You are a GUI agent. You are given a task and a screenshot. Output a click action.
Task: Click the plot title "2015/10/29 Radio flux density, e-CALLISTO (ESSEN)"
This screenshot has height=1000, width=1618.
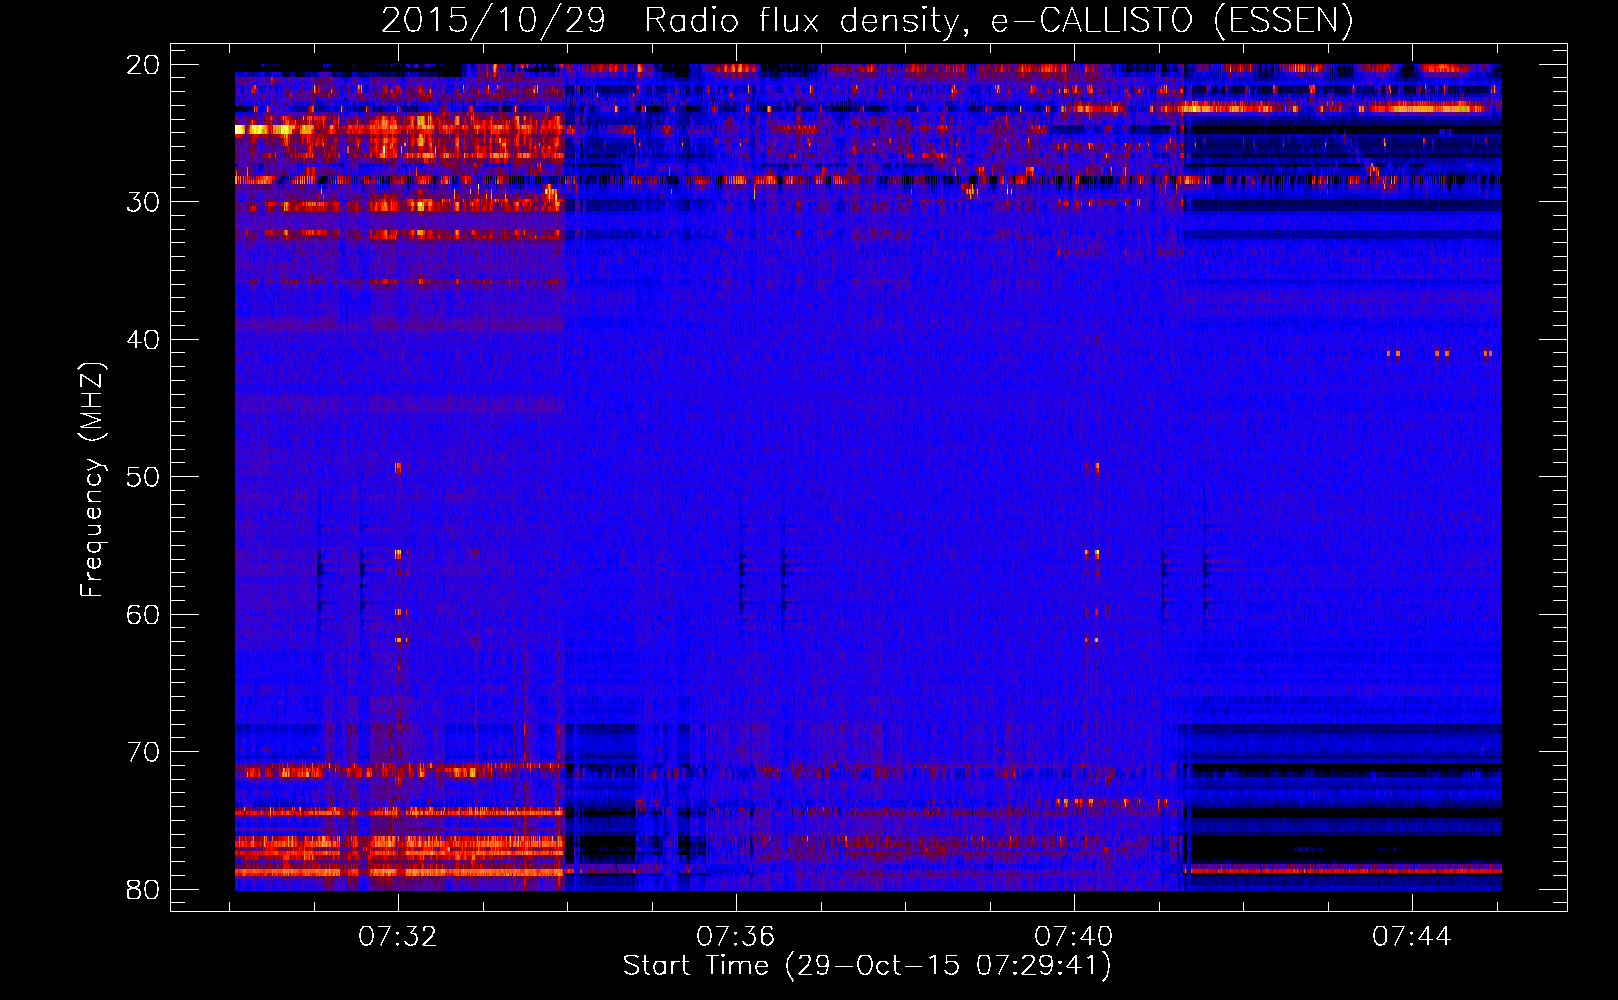pos(867,20)
